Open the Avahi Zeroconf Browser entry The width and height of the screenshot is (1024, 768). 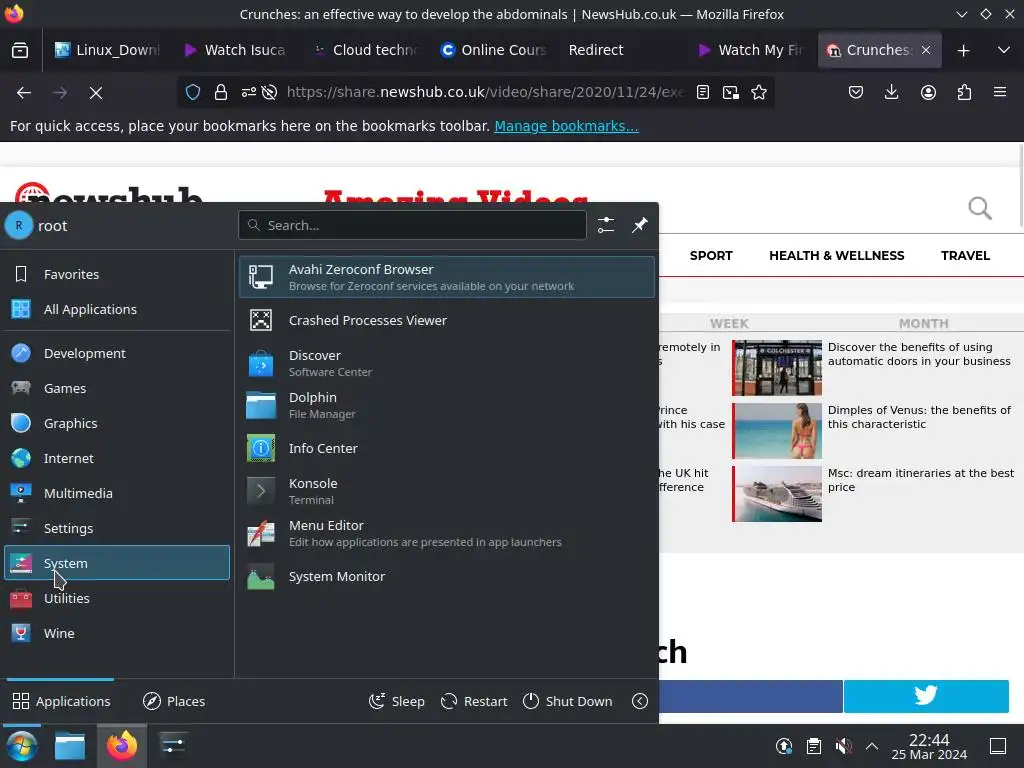(x=447, y=277)
